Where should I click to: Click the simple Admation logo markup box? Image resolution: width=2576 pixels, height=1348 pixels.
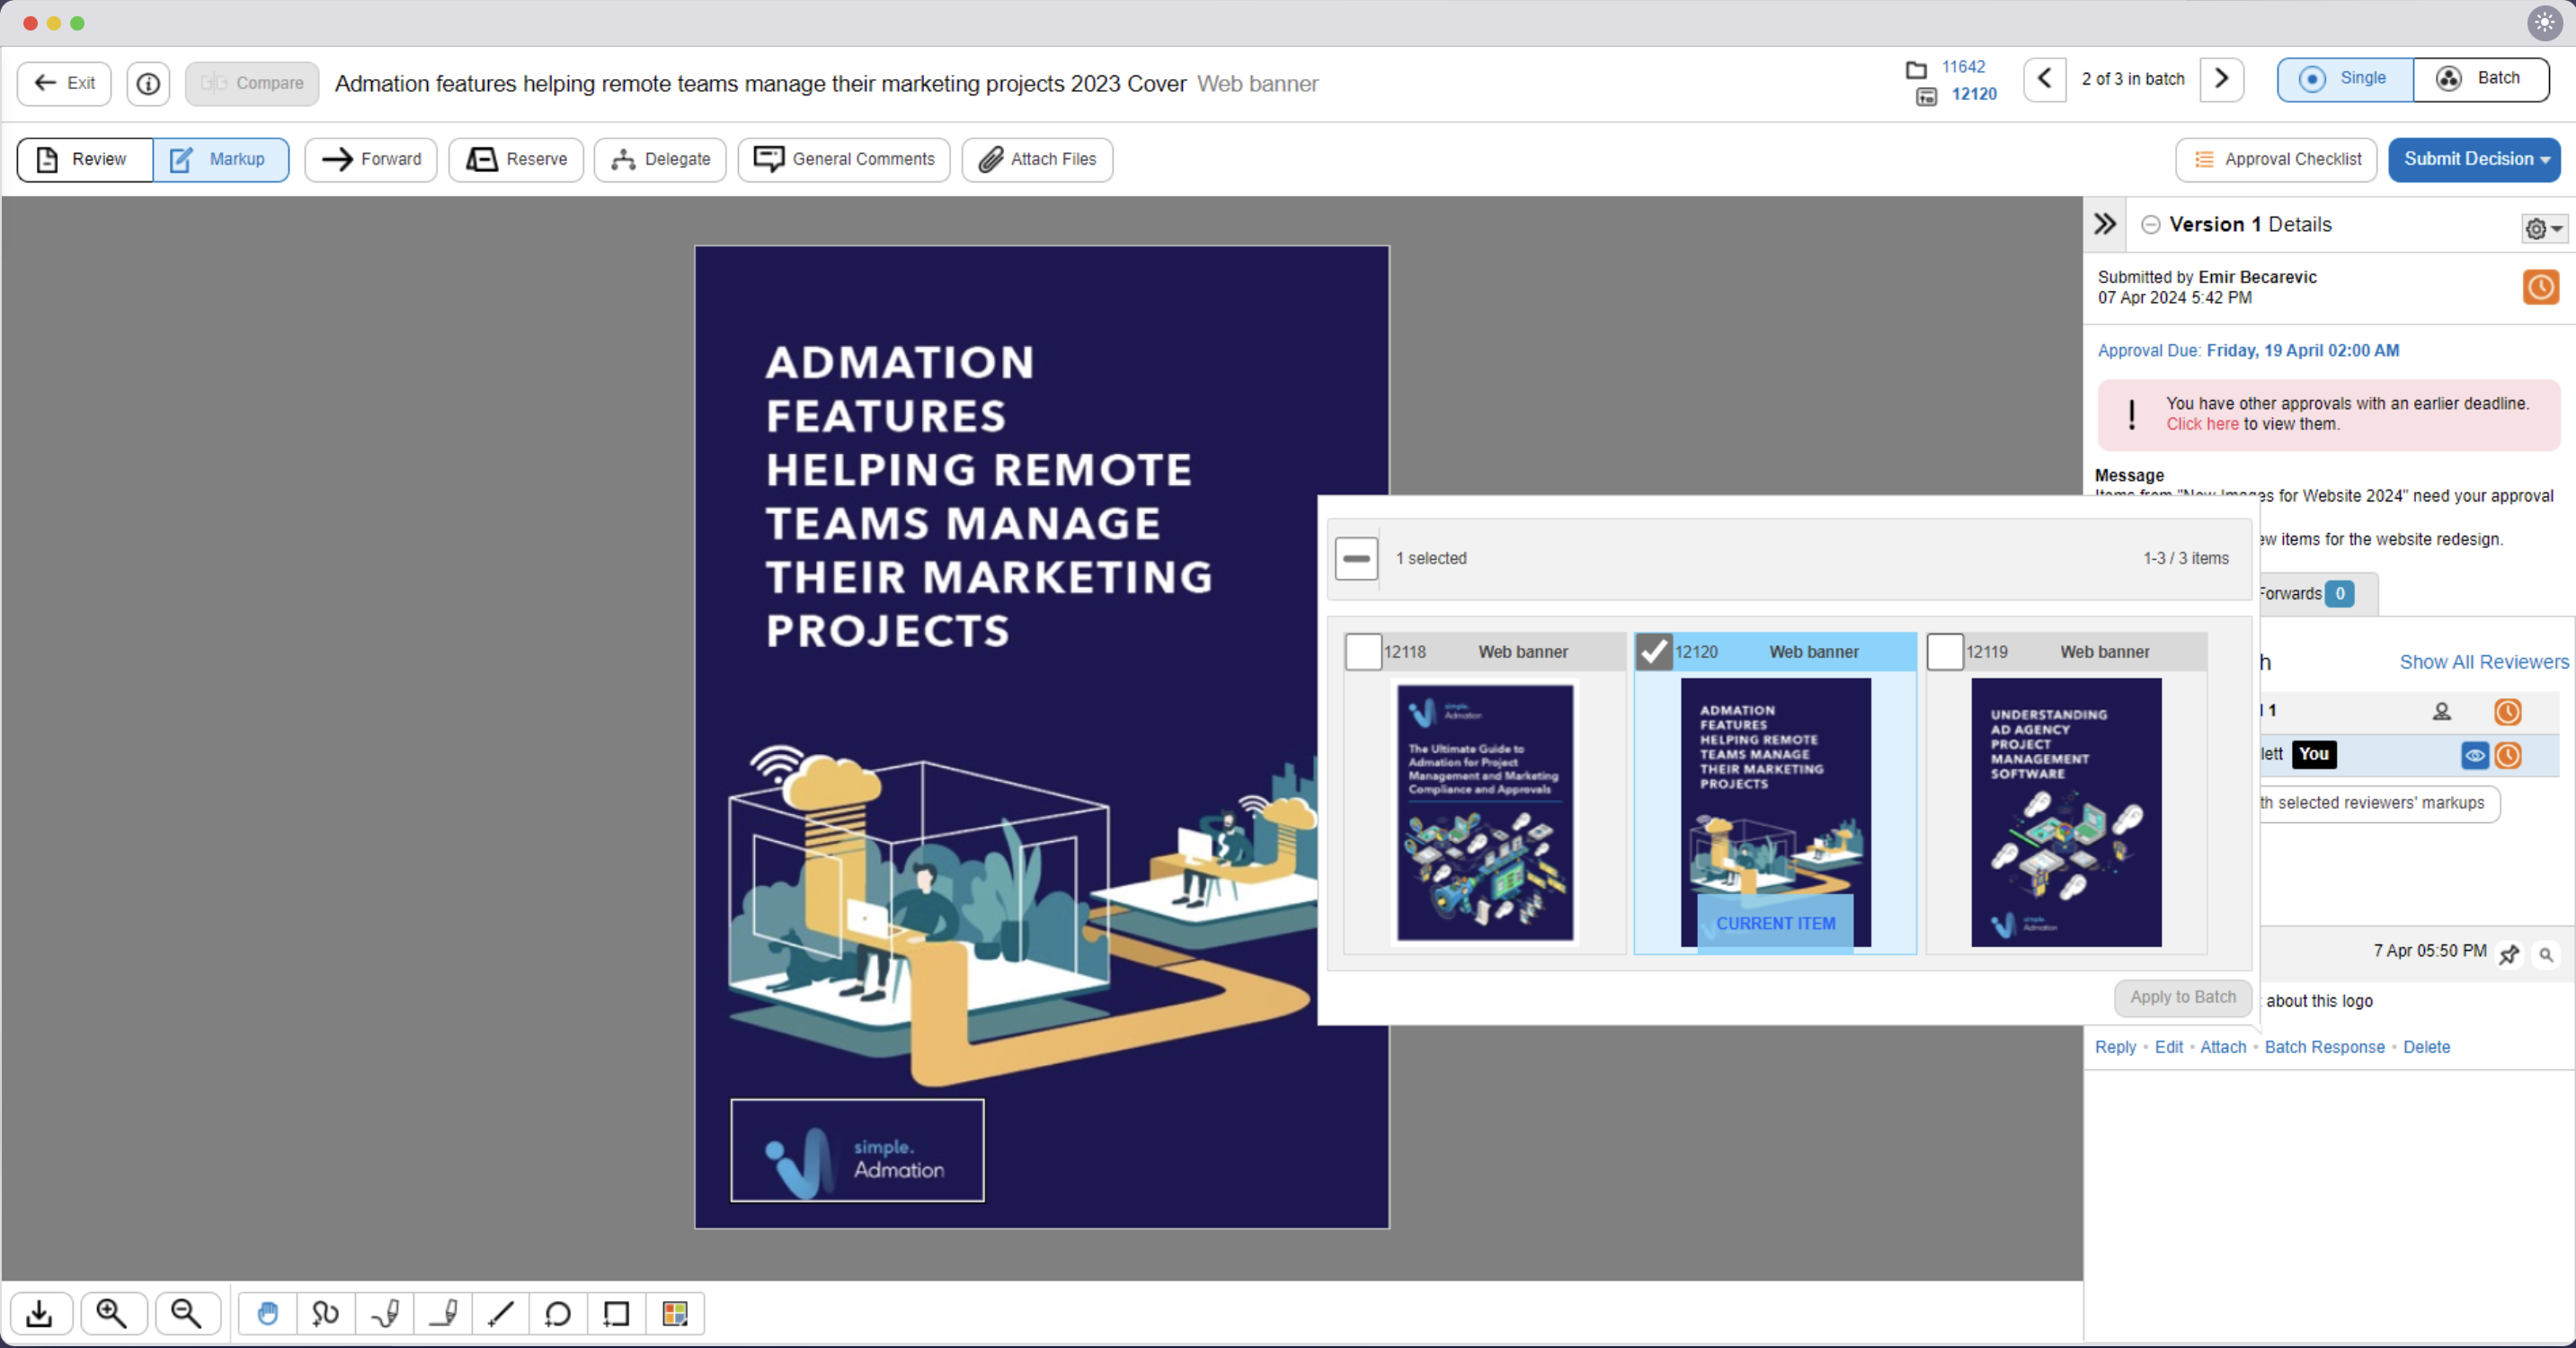[857, 1150]
